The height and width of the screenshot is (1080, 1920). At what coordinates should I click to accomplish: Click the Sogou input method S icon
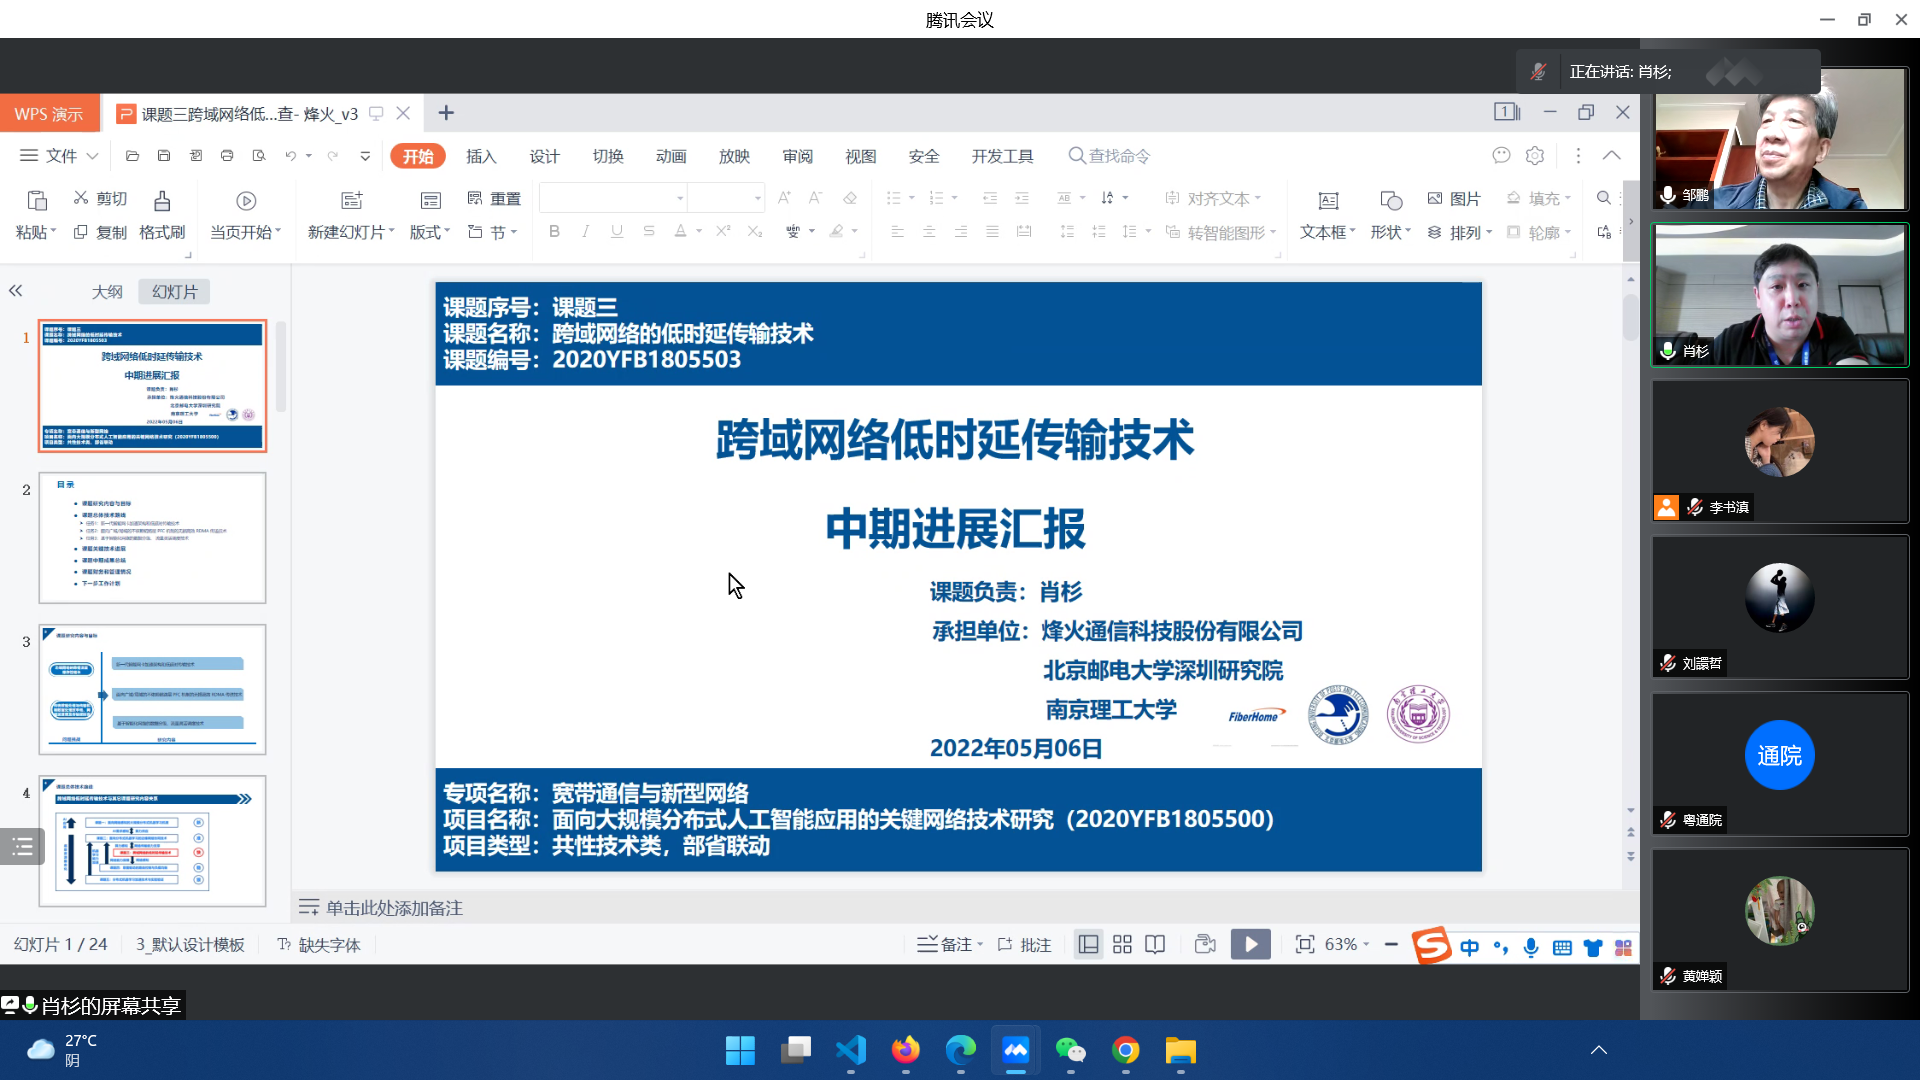coord(1432,945)
